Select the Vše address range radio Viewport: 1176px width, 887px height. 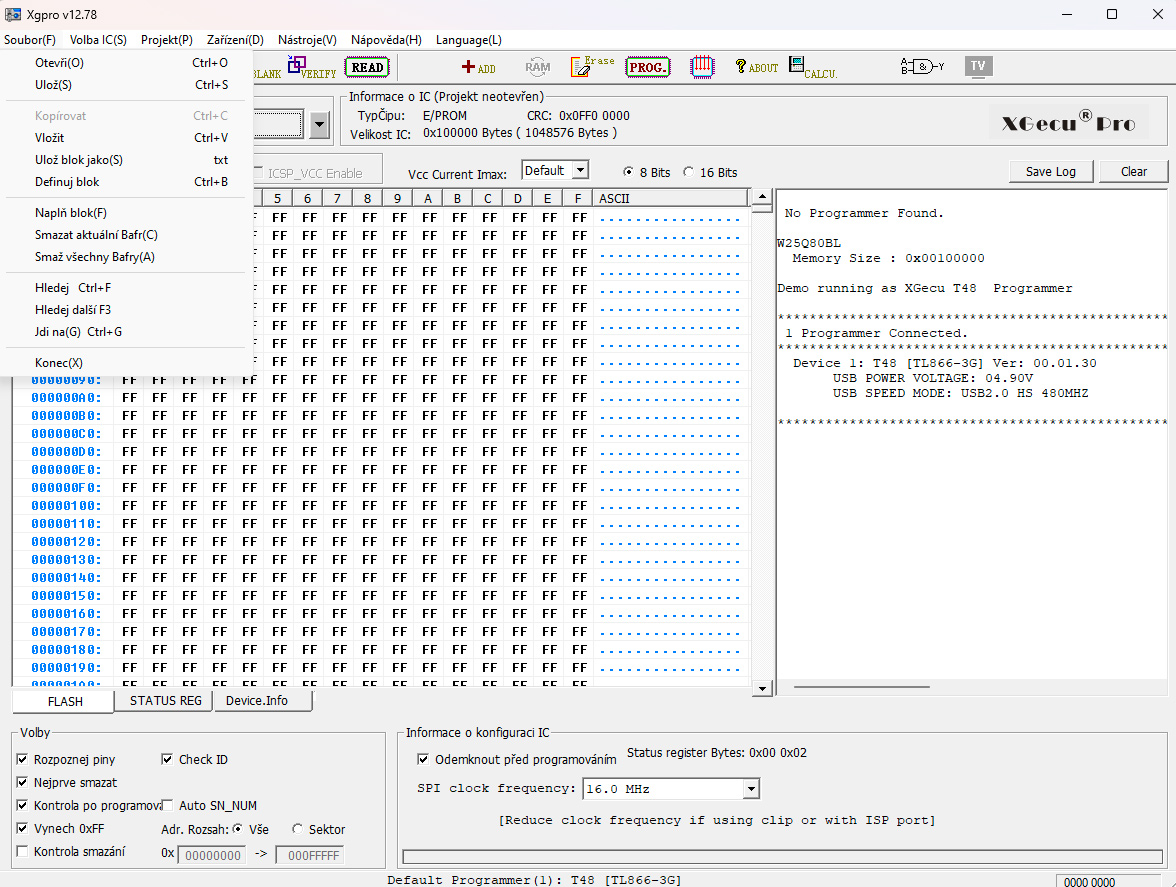[x=238, y=829]
